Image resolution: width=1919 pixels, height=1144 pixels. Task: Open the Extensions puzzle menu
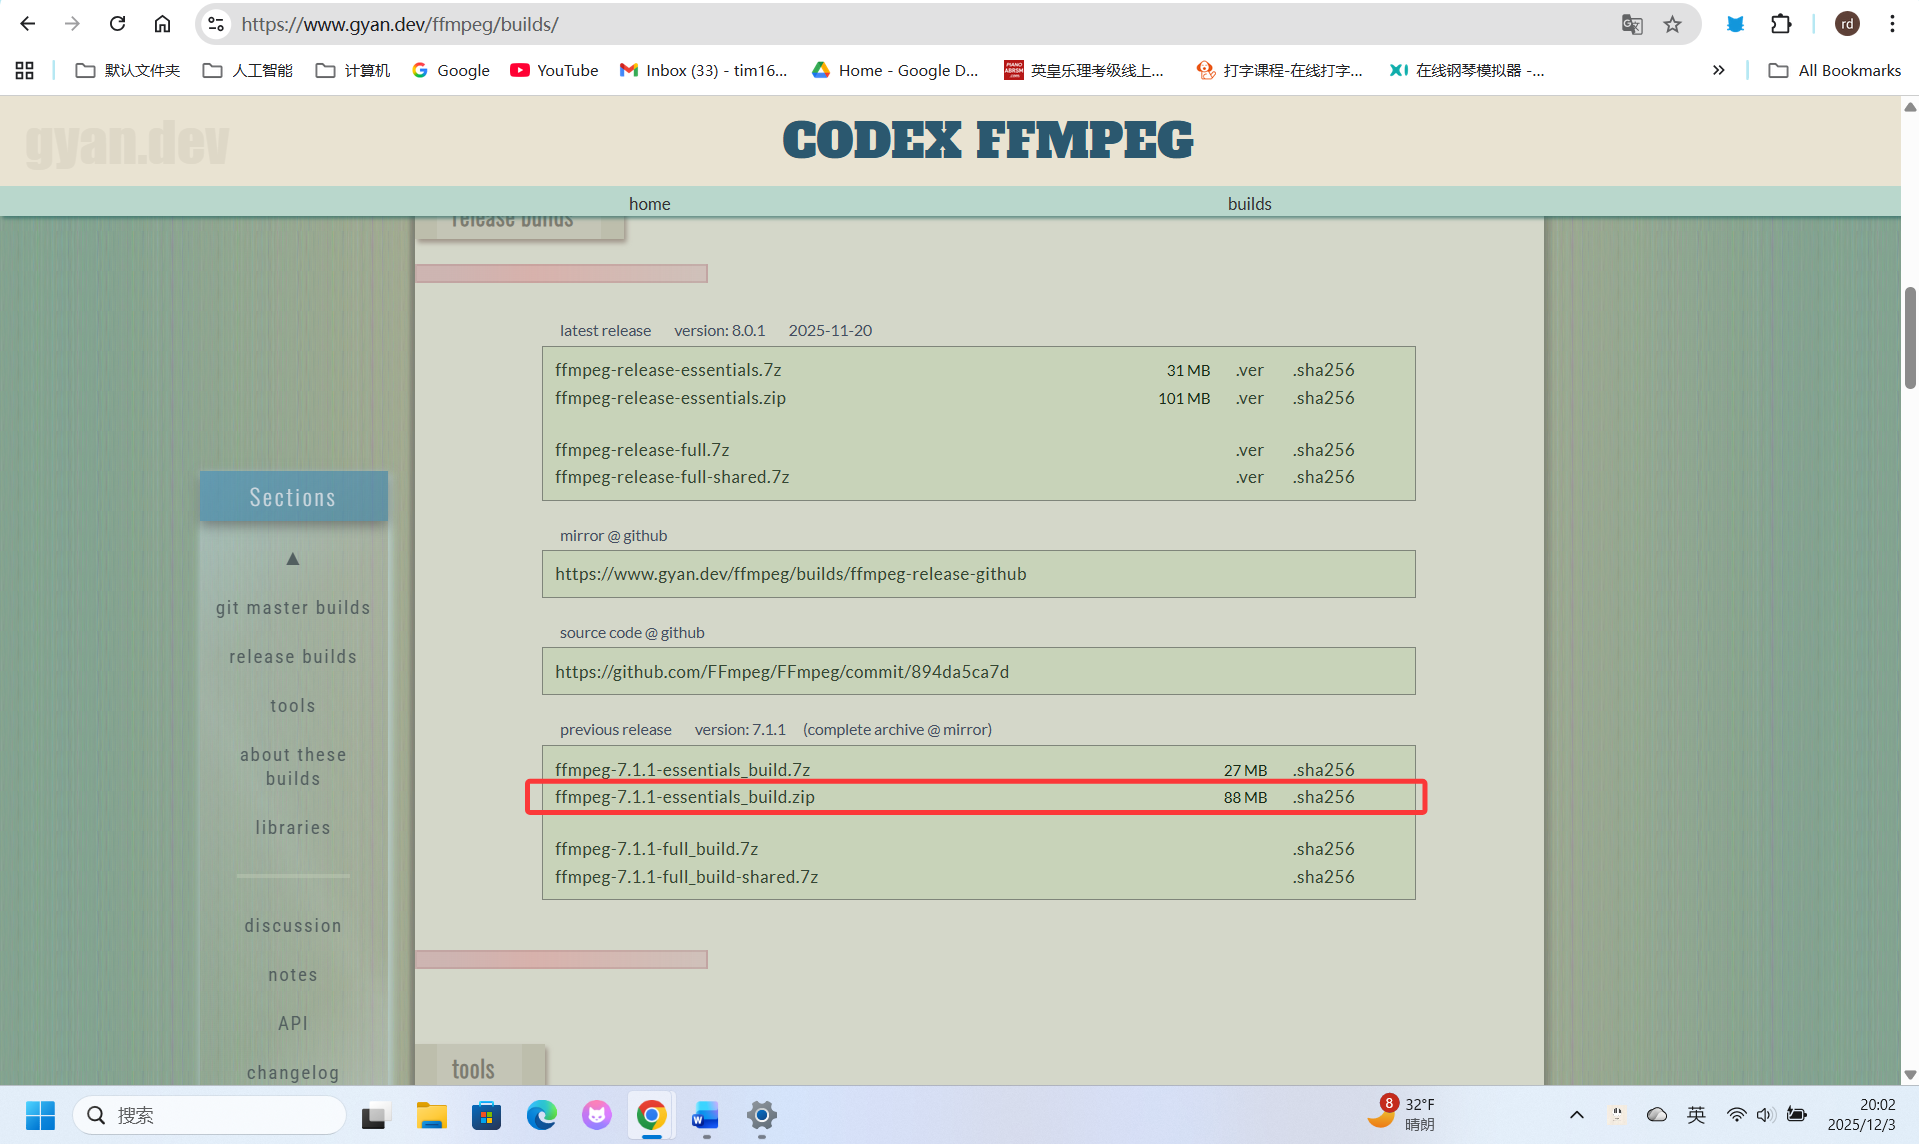point(1781,24)
